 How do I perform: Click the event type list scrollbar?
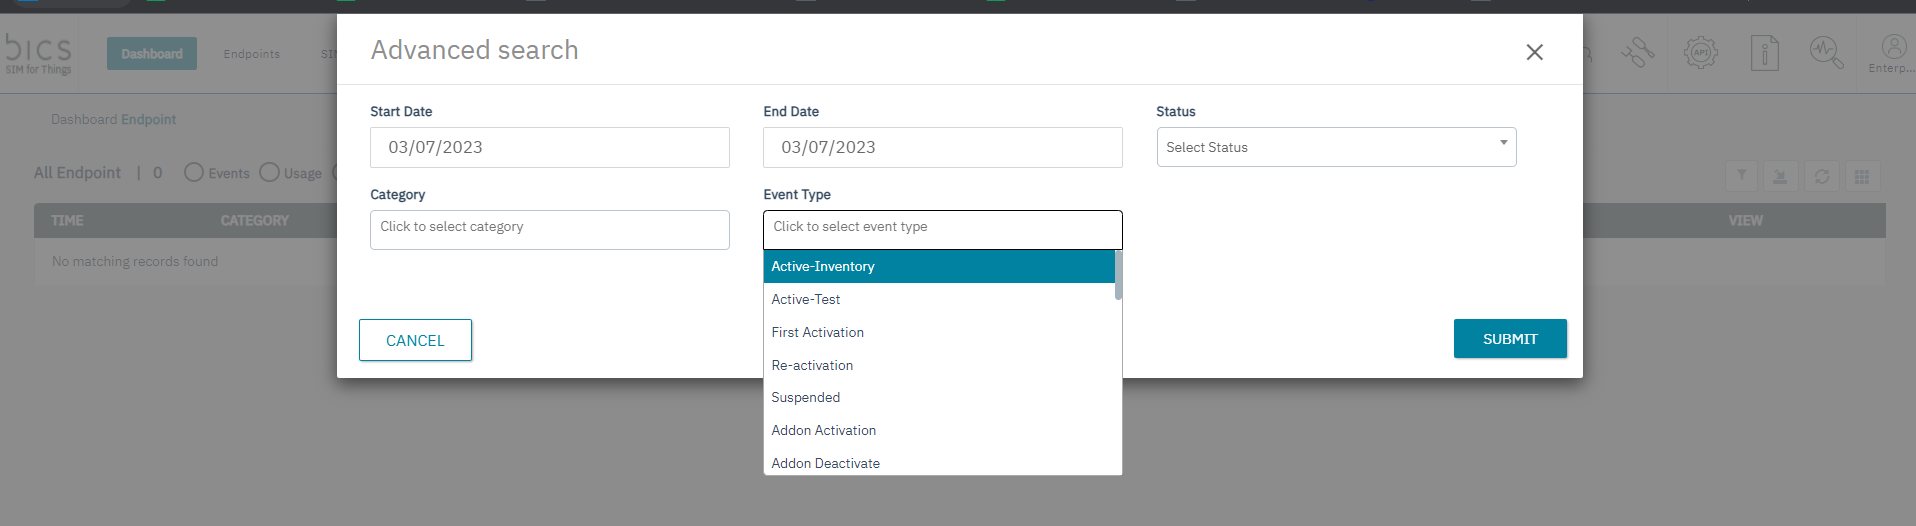[1118, 276]
